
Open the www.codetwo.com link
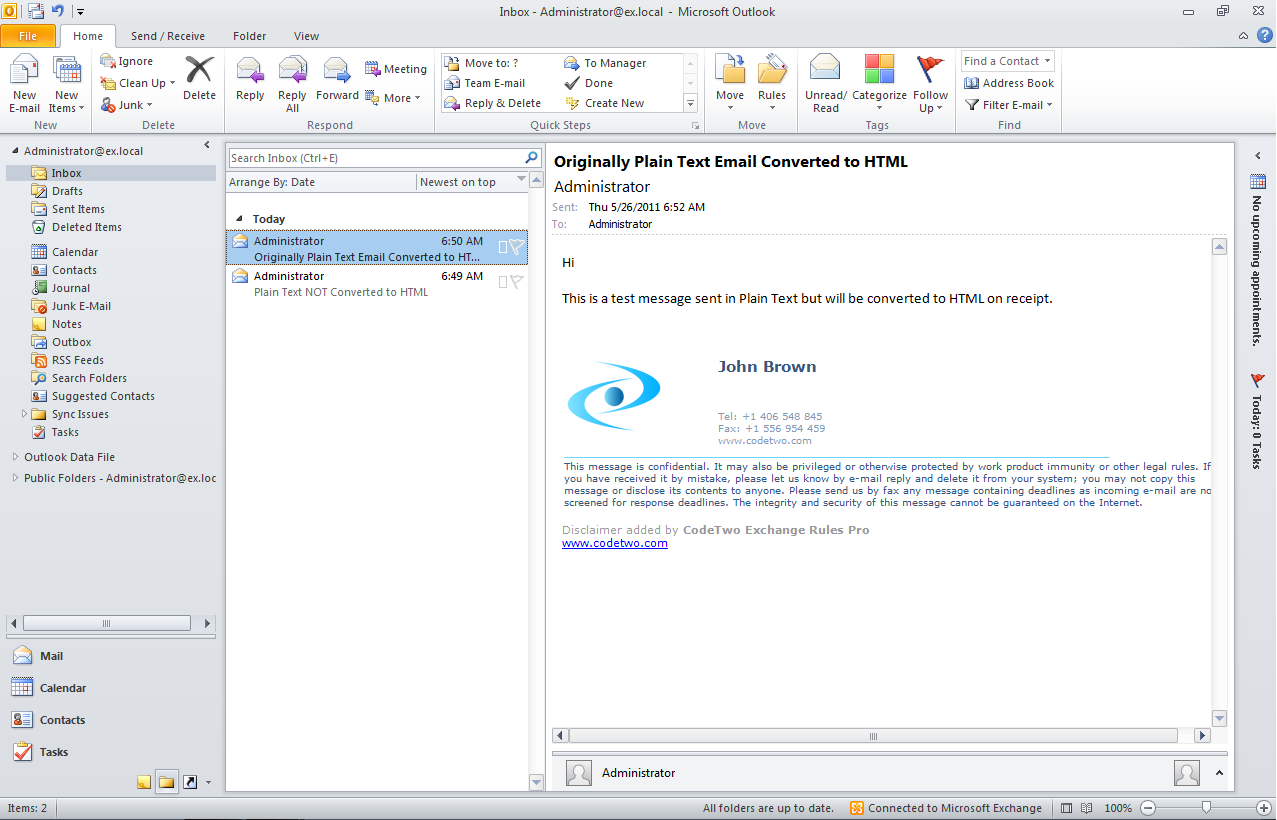pyautogui.click(x=615, y=543)
